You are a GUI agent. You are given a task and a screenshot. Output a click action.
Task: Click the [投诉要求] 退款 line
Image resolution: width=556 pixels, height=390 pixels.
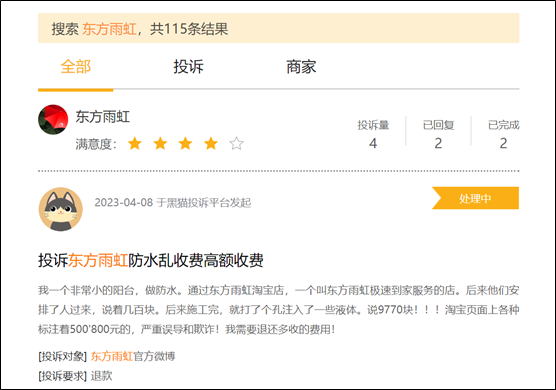(x=75, y=376)
